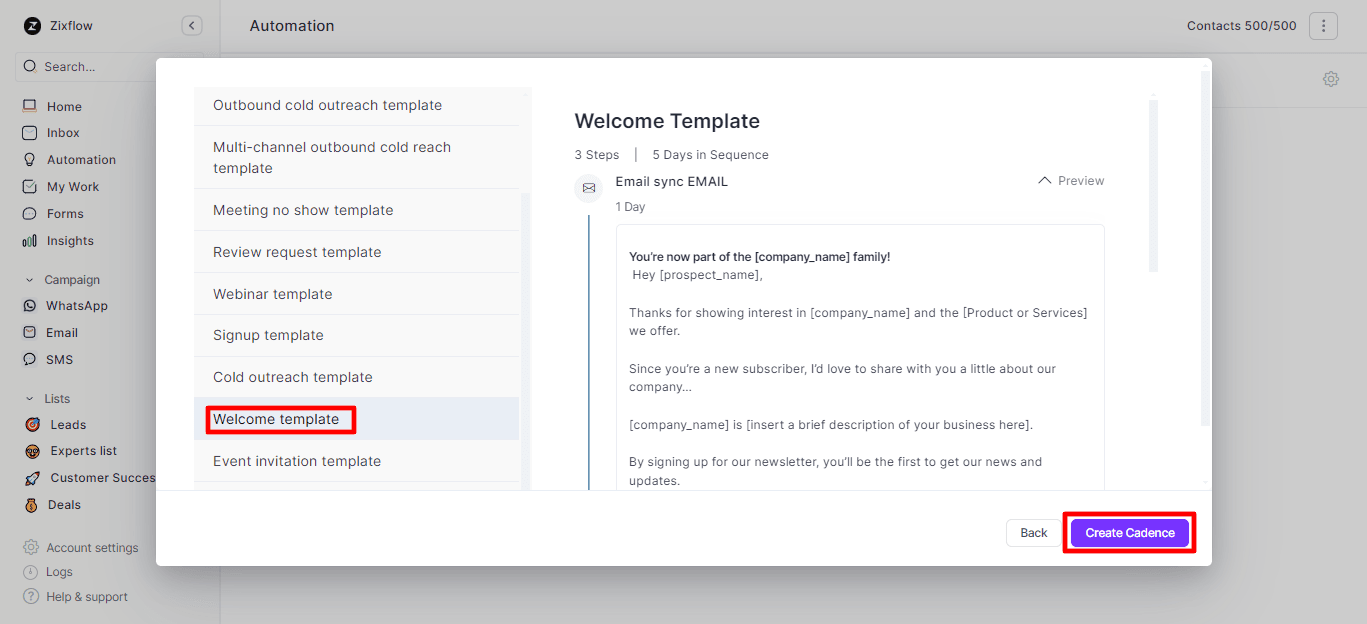Focus the Search input field
The image size is (1367, 624).
[x=108, y=67]
